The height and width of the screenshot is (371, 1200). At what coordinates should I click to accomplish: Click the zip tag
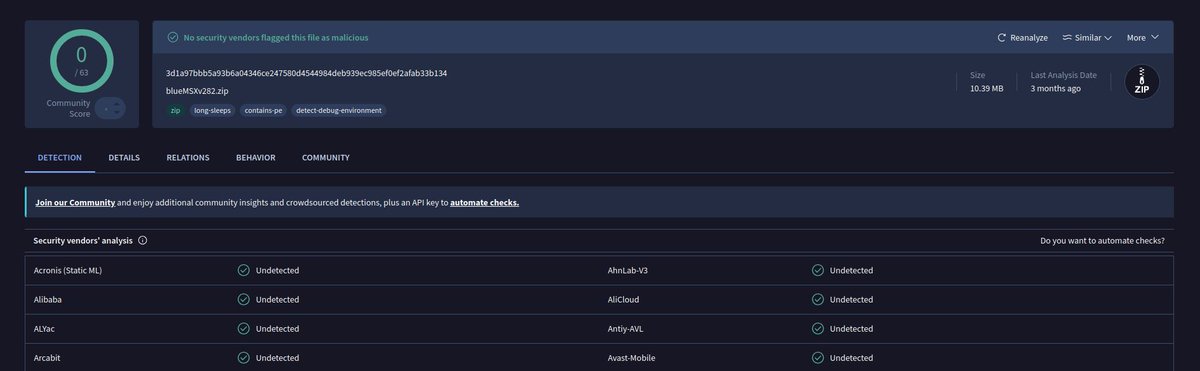pyautogui.click(x=175, y=110)
